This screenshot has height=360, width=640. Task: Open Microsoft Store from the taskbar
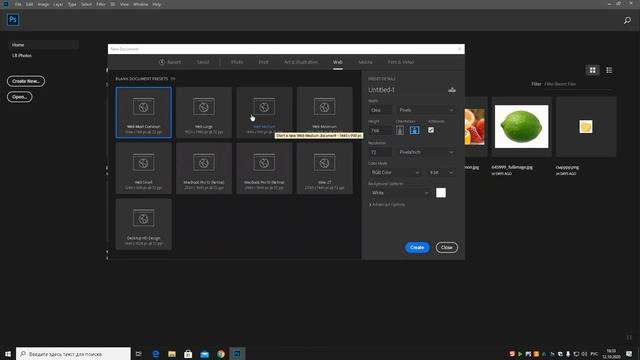188,354
